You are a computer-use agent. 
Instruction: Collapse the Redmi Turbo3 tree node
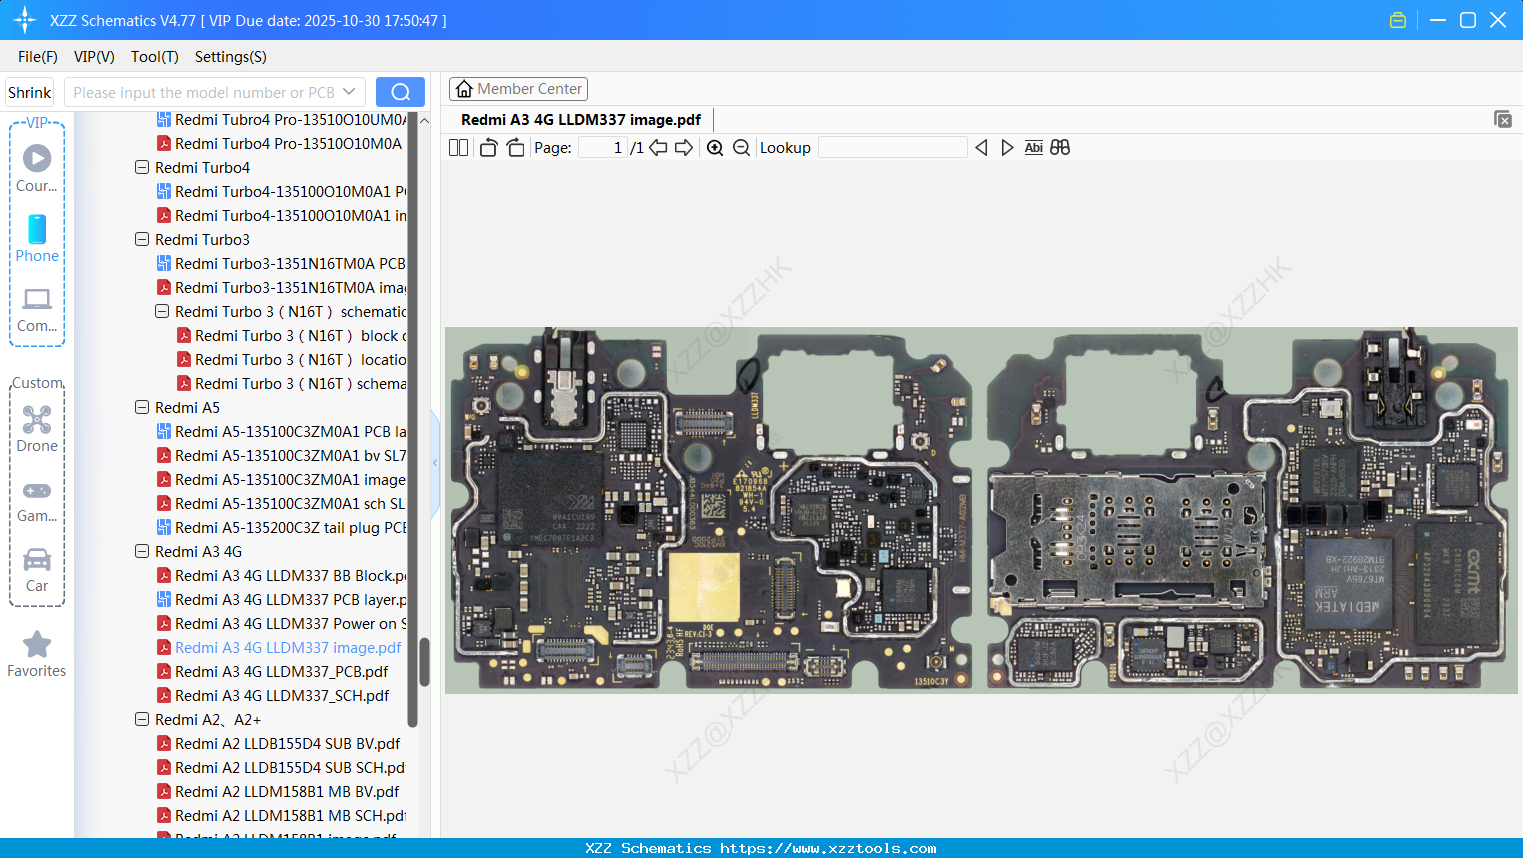[x=141, y=239]
